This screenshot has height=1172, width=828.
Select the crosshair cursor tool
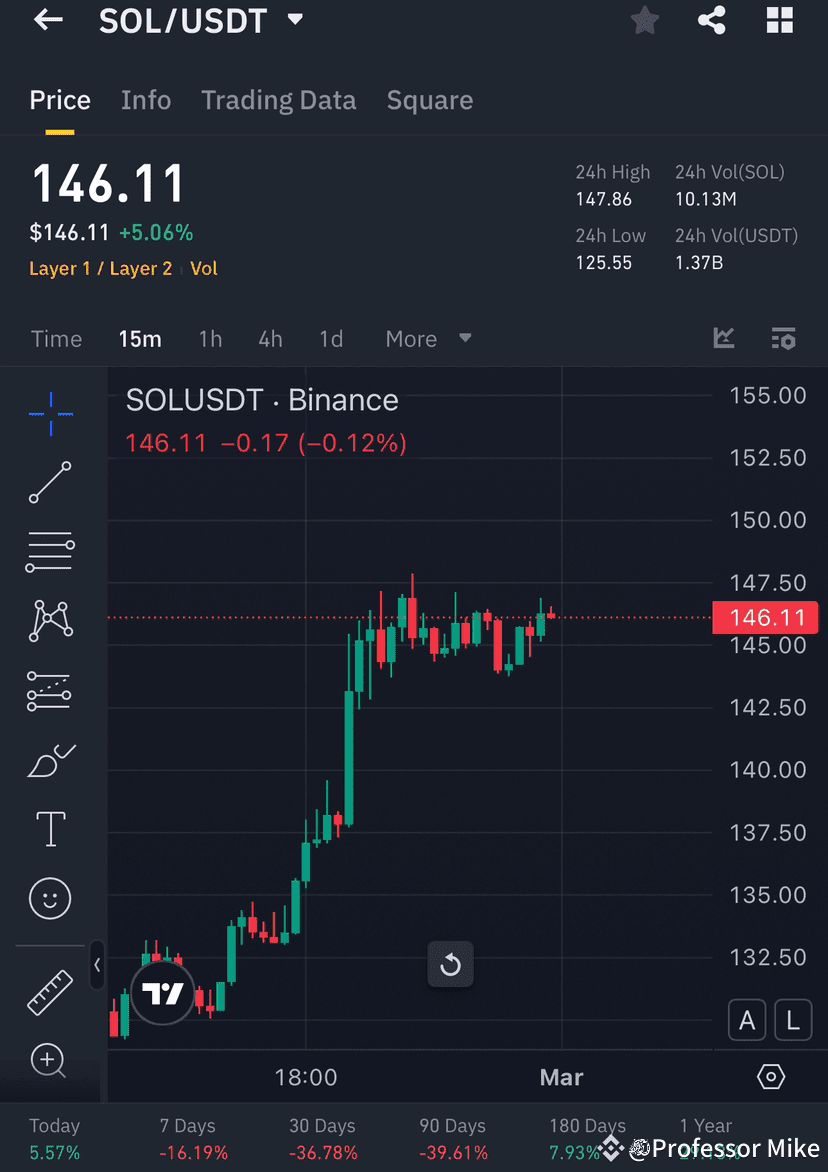click(50, 413)
